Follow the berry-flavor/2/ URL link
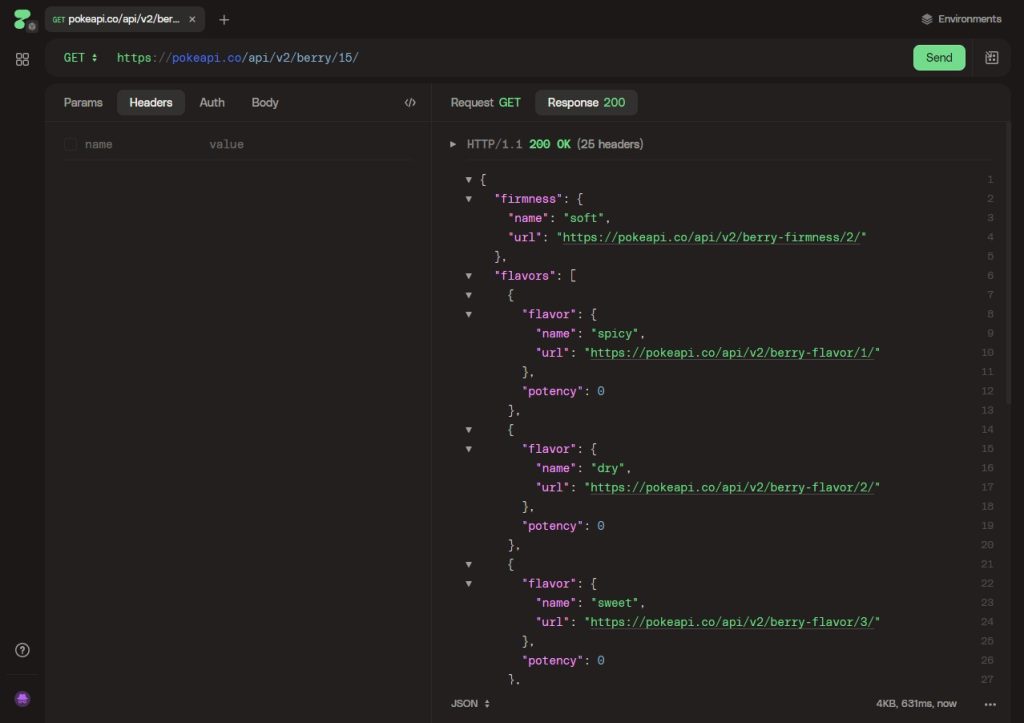This screenshot has width=1024, height=723. [732, 487]
